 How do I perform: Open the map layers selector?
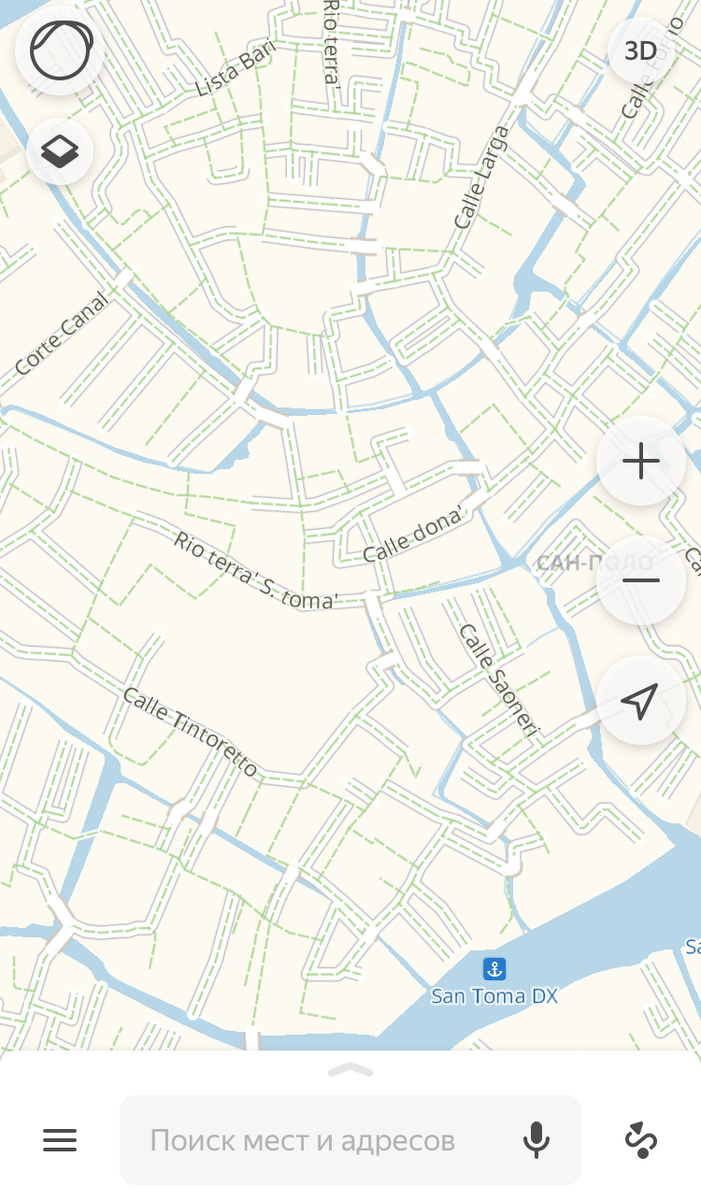pos(60,152)
